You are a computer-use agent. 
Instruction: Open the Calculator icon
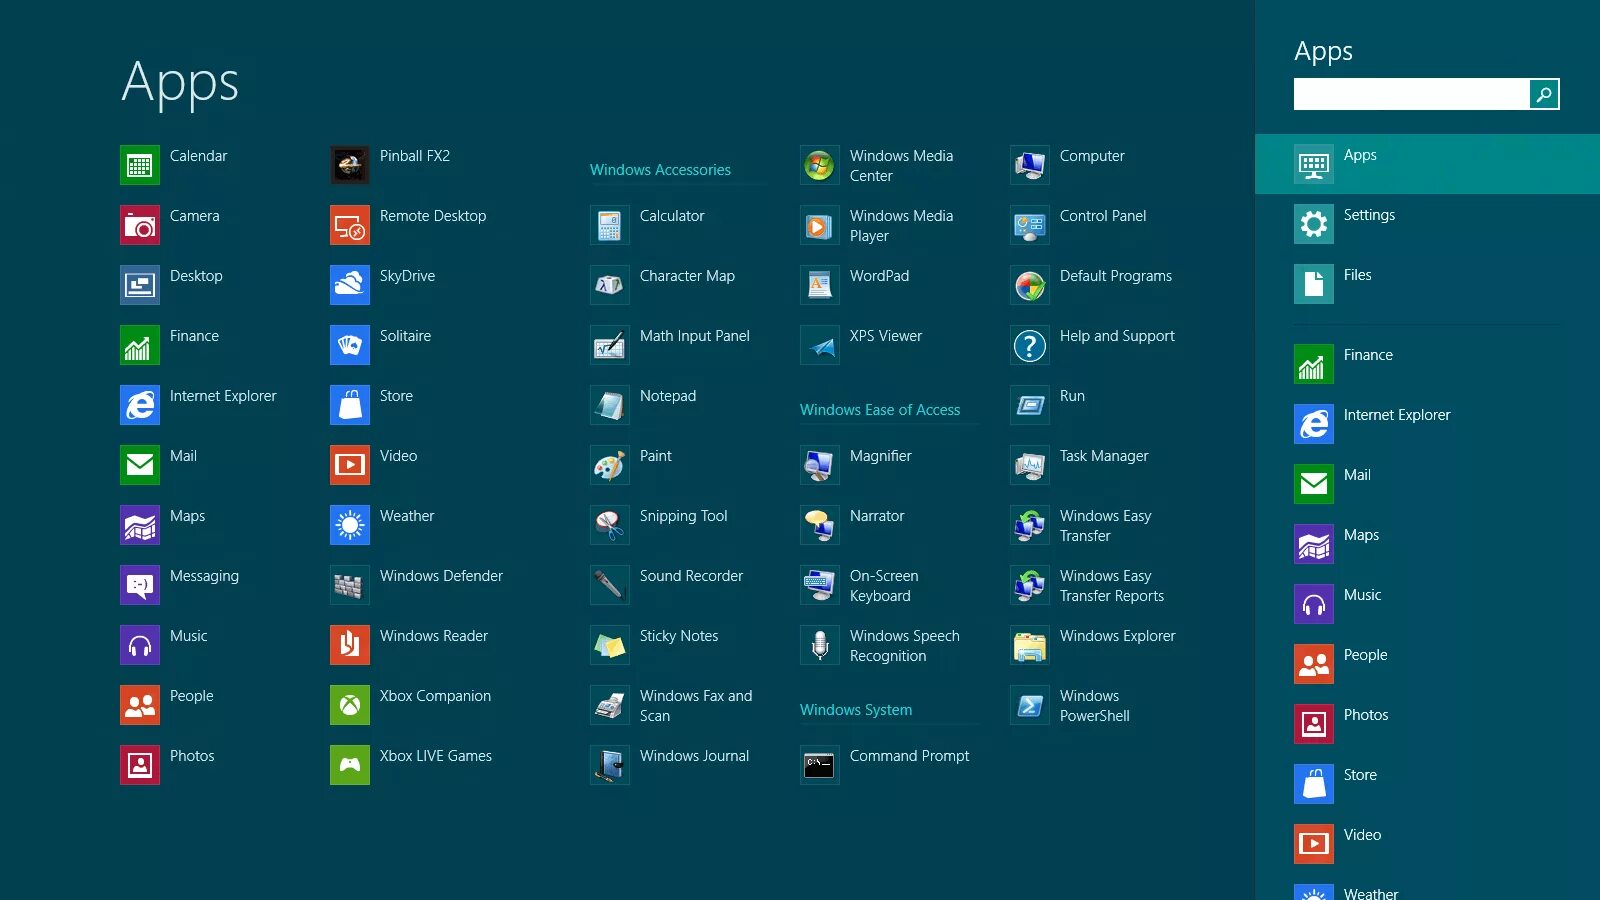(610, 225)
